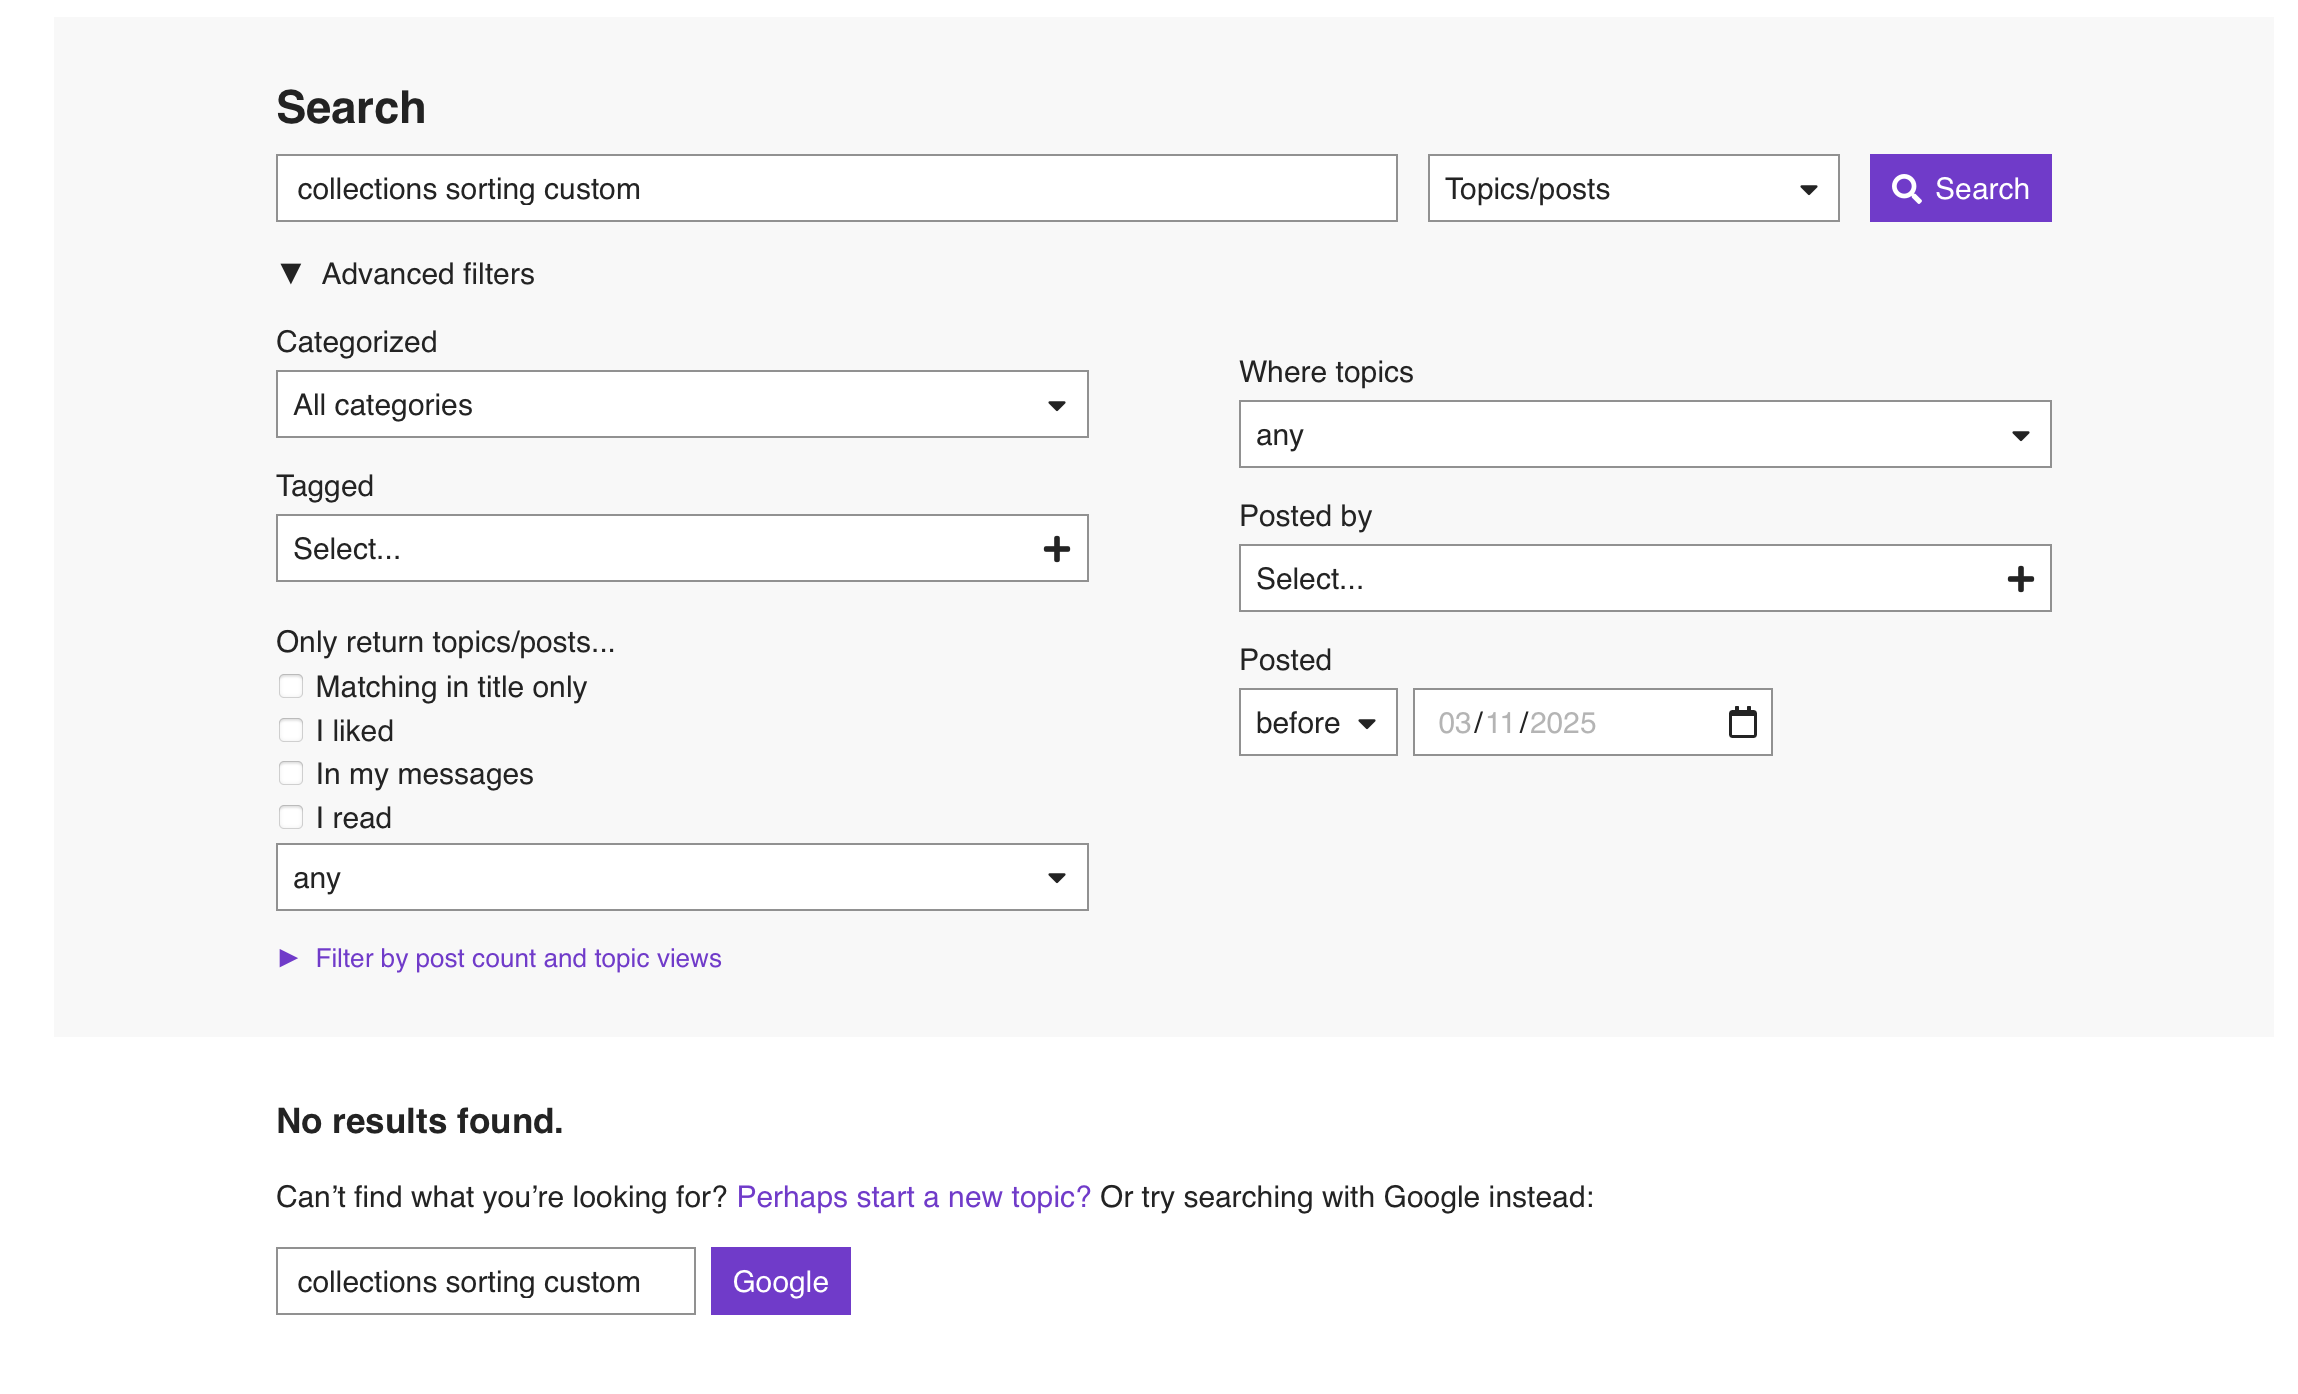Open the any dropdown below I read

pyautogui.click(x=681, y=878)
